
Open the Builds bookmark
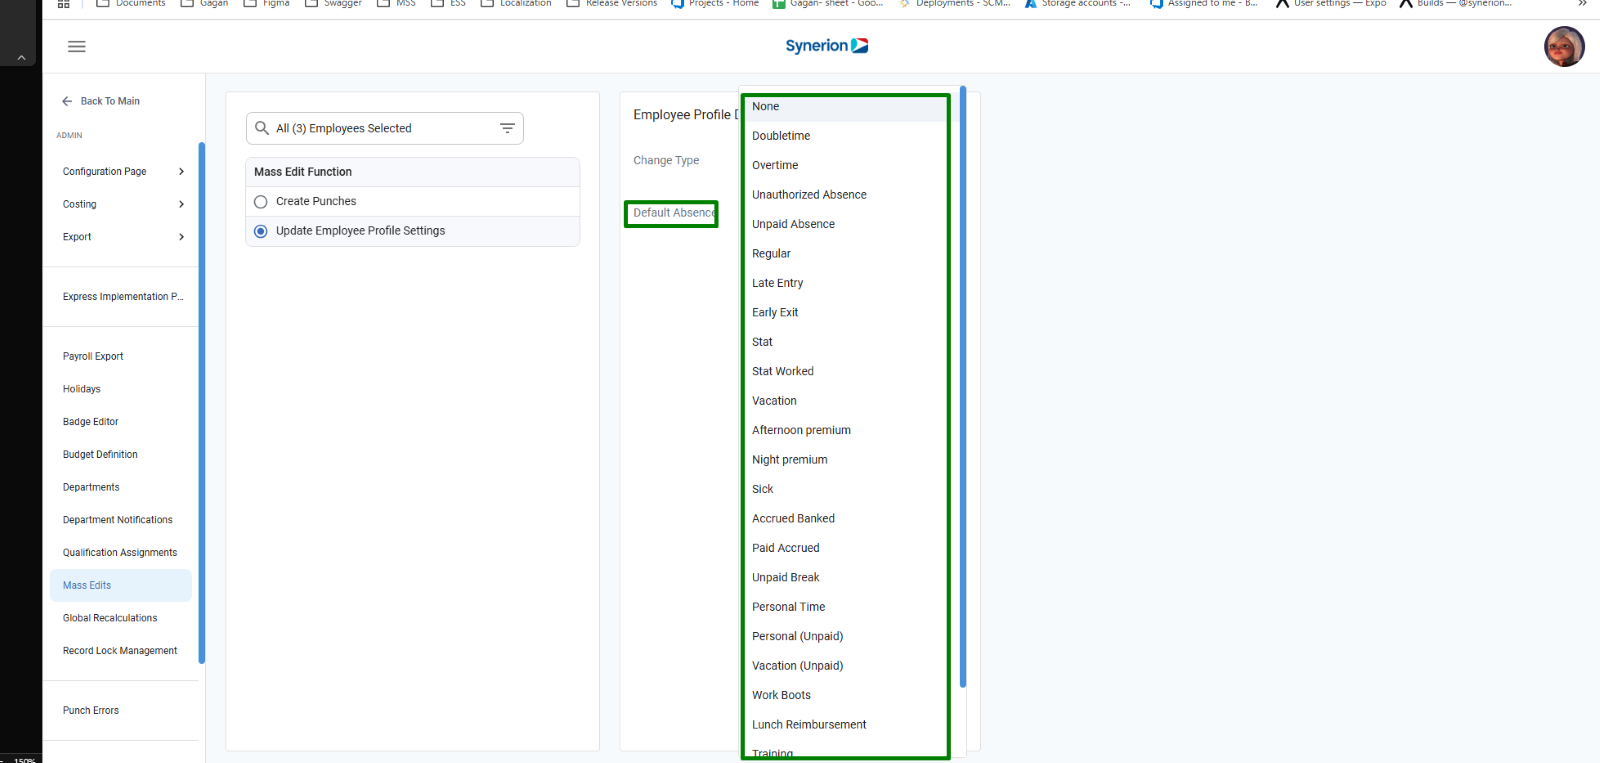[1456, 3]
